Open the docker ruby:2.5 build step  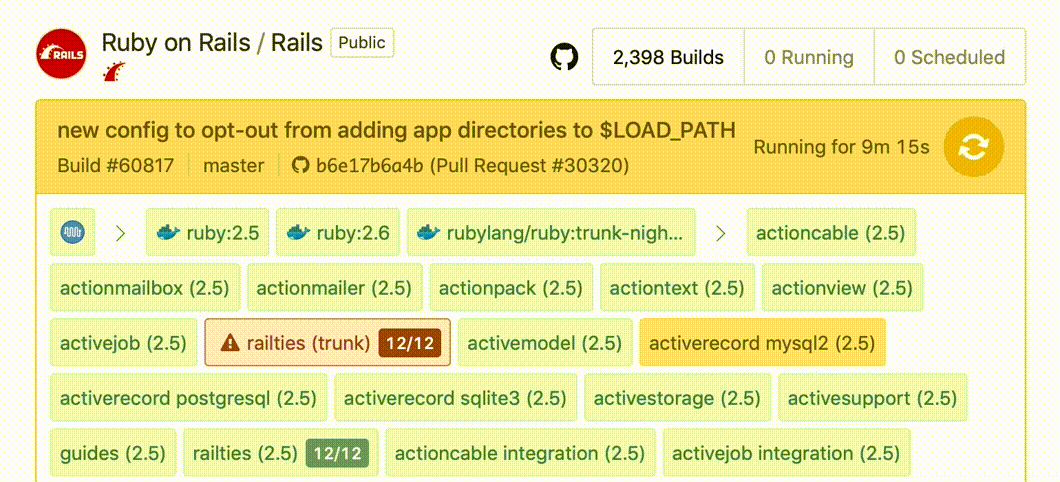208,233
